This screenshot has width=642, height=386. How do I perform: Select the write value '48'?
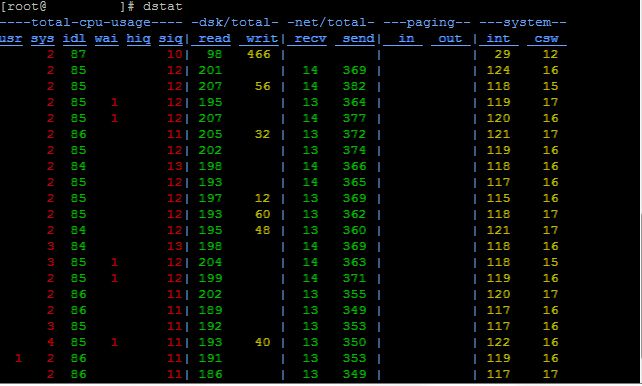pos(262,230)
